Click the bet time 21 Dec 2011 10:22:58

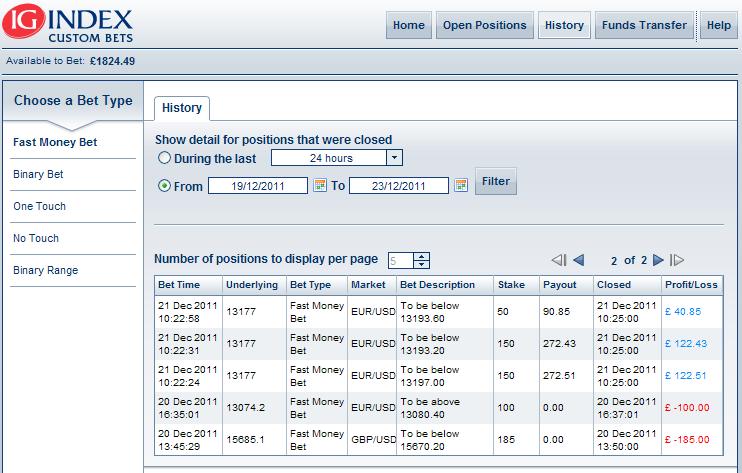tap(188, 312)
